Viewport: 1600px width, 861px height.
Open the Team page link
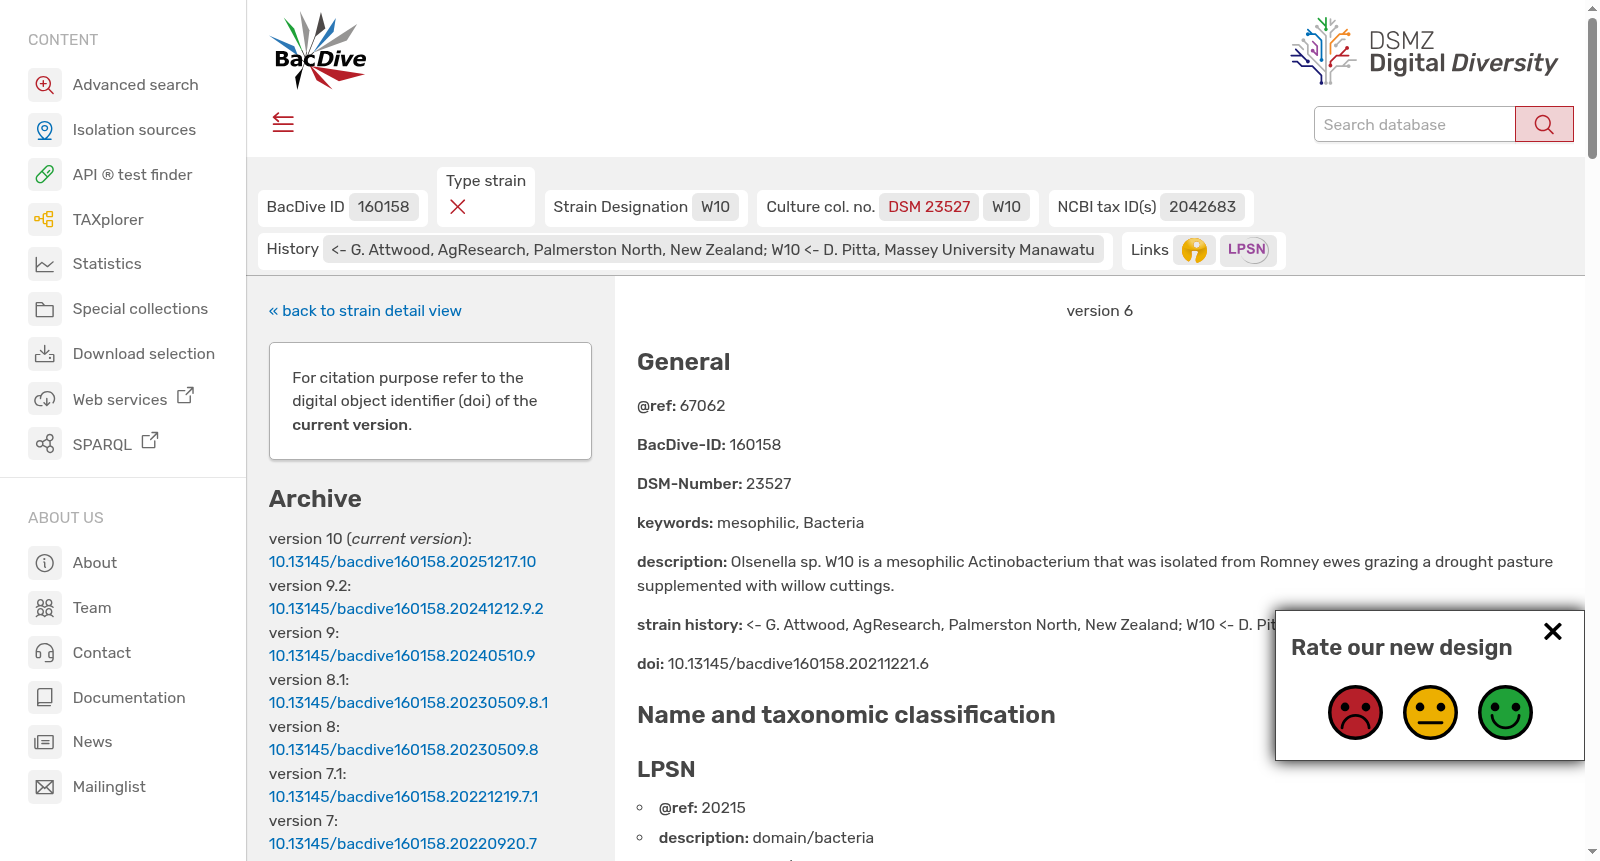[92, 608]
